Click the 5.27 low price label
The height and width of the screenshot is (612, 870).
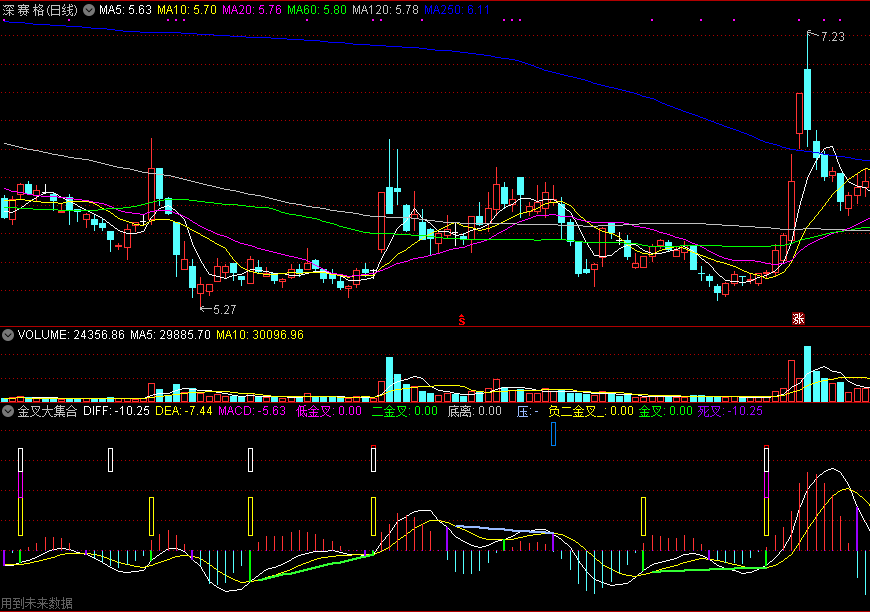click(x=225, y=310)
